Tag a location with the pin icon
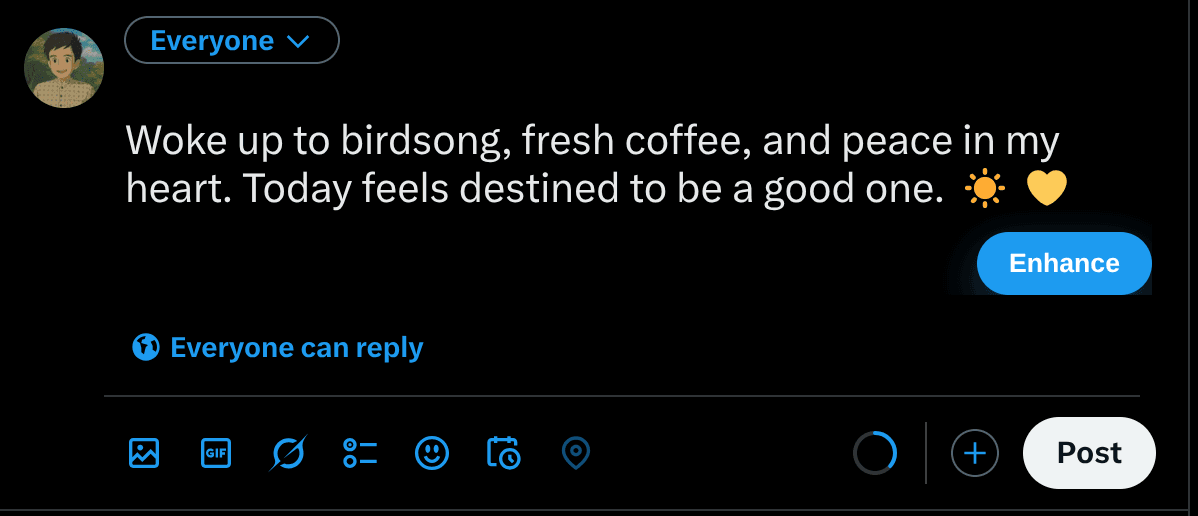This screenshot has height=516, width=1198. [x=575, y=453]
